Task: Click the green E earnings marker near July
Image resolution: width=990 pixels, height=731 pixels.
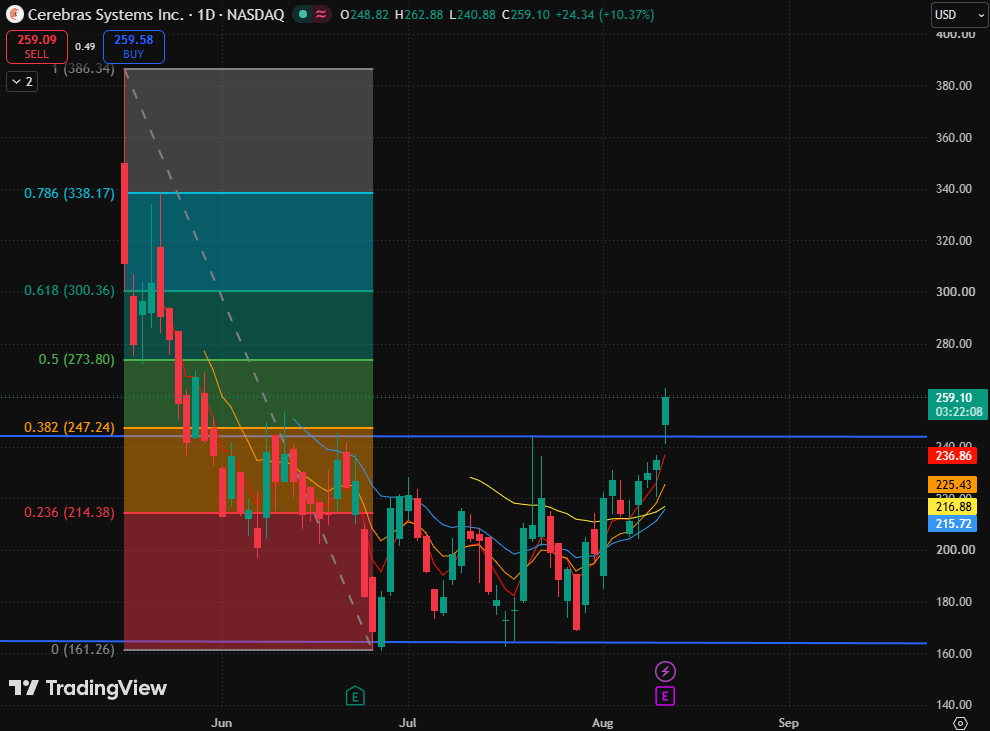Action: 355,696
